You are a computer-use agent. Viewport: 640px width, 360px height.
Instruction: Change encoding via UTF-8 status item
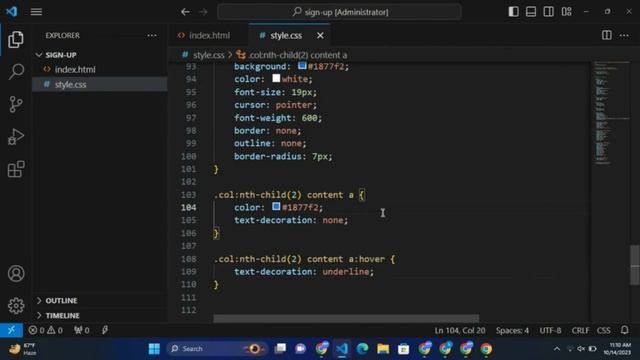550,330
